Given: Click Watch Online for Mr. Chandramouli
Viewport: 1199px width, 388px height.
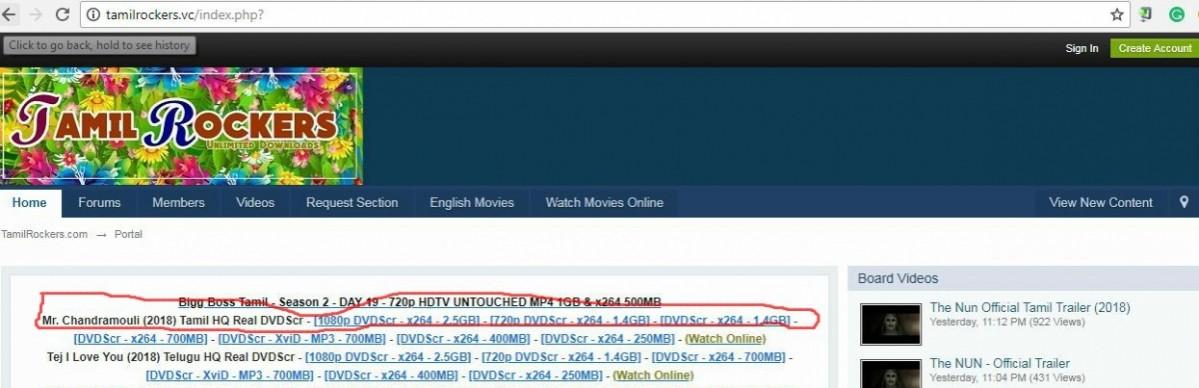Looking at the screenshot, I should 725,338.
